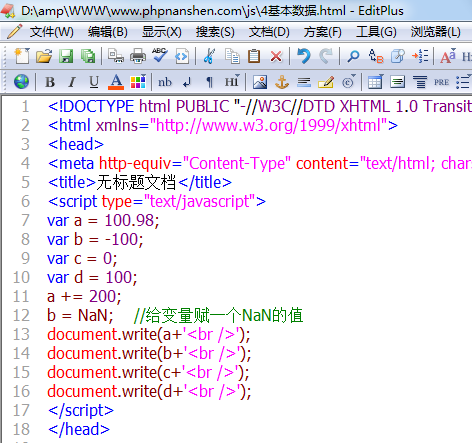The height and width of the screenshot is (443, 472).
Task: Run the ABC spell check
Action: (160, 55)
